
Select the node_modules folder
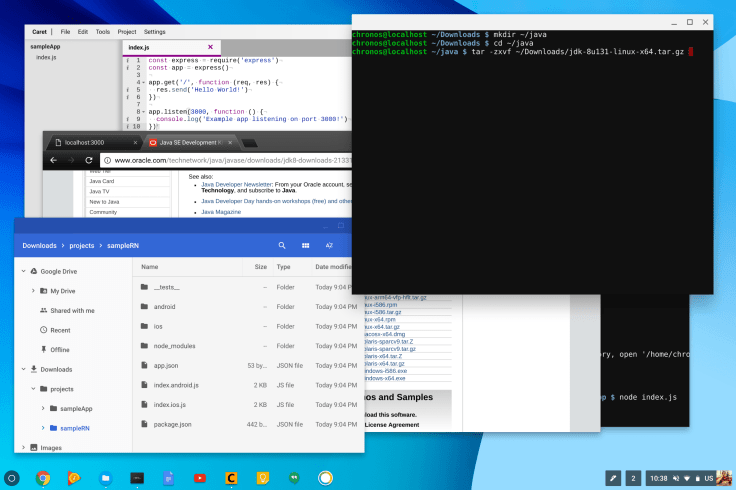(x=173, y=345)
